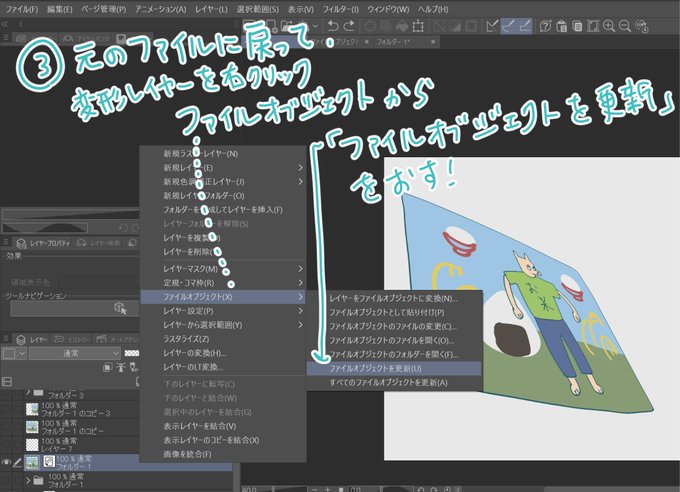Image resolution: width=680 pixels, height=492 pixels.
Task: Open the 表示(V) menu
Action: pos(301,9)
